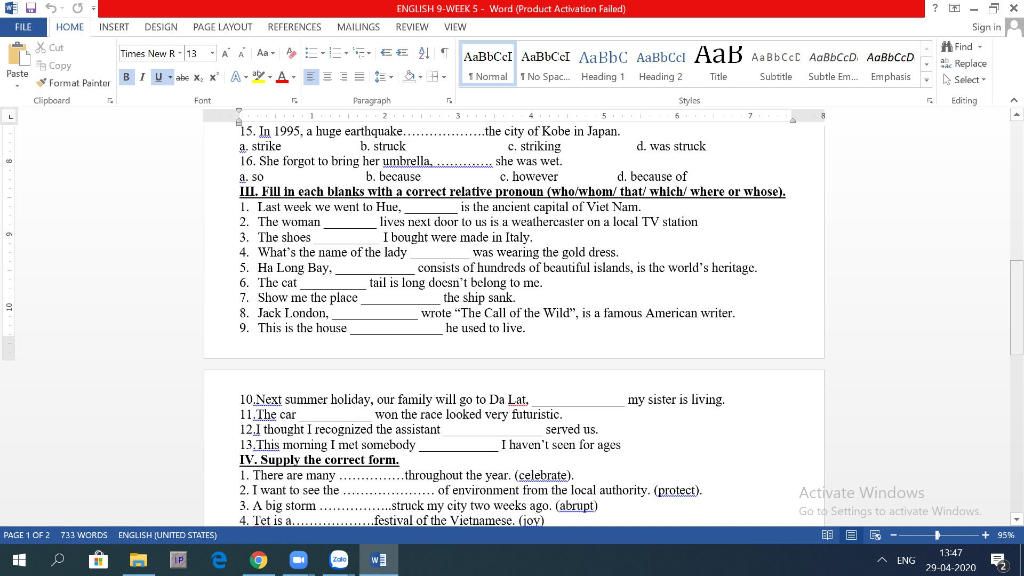This screenshot has height=576, width=1024.
Task: Toggle Strikethrough formatting
Action: point(182,77)
